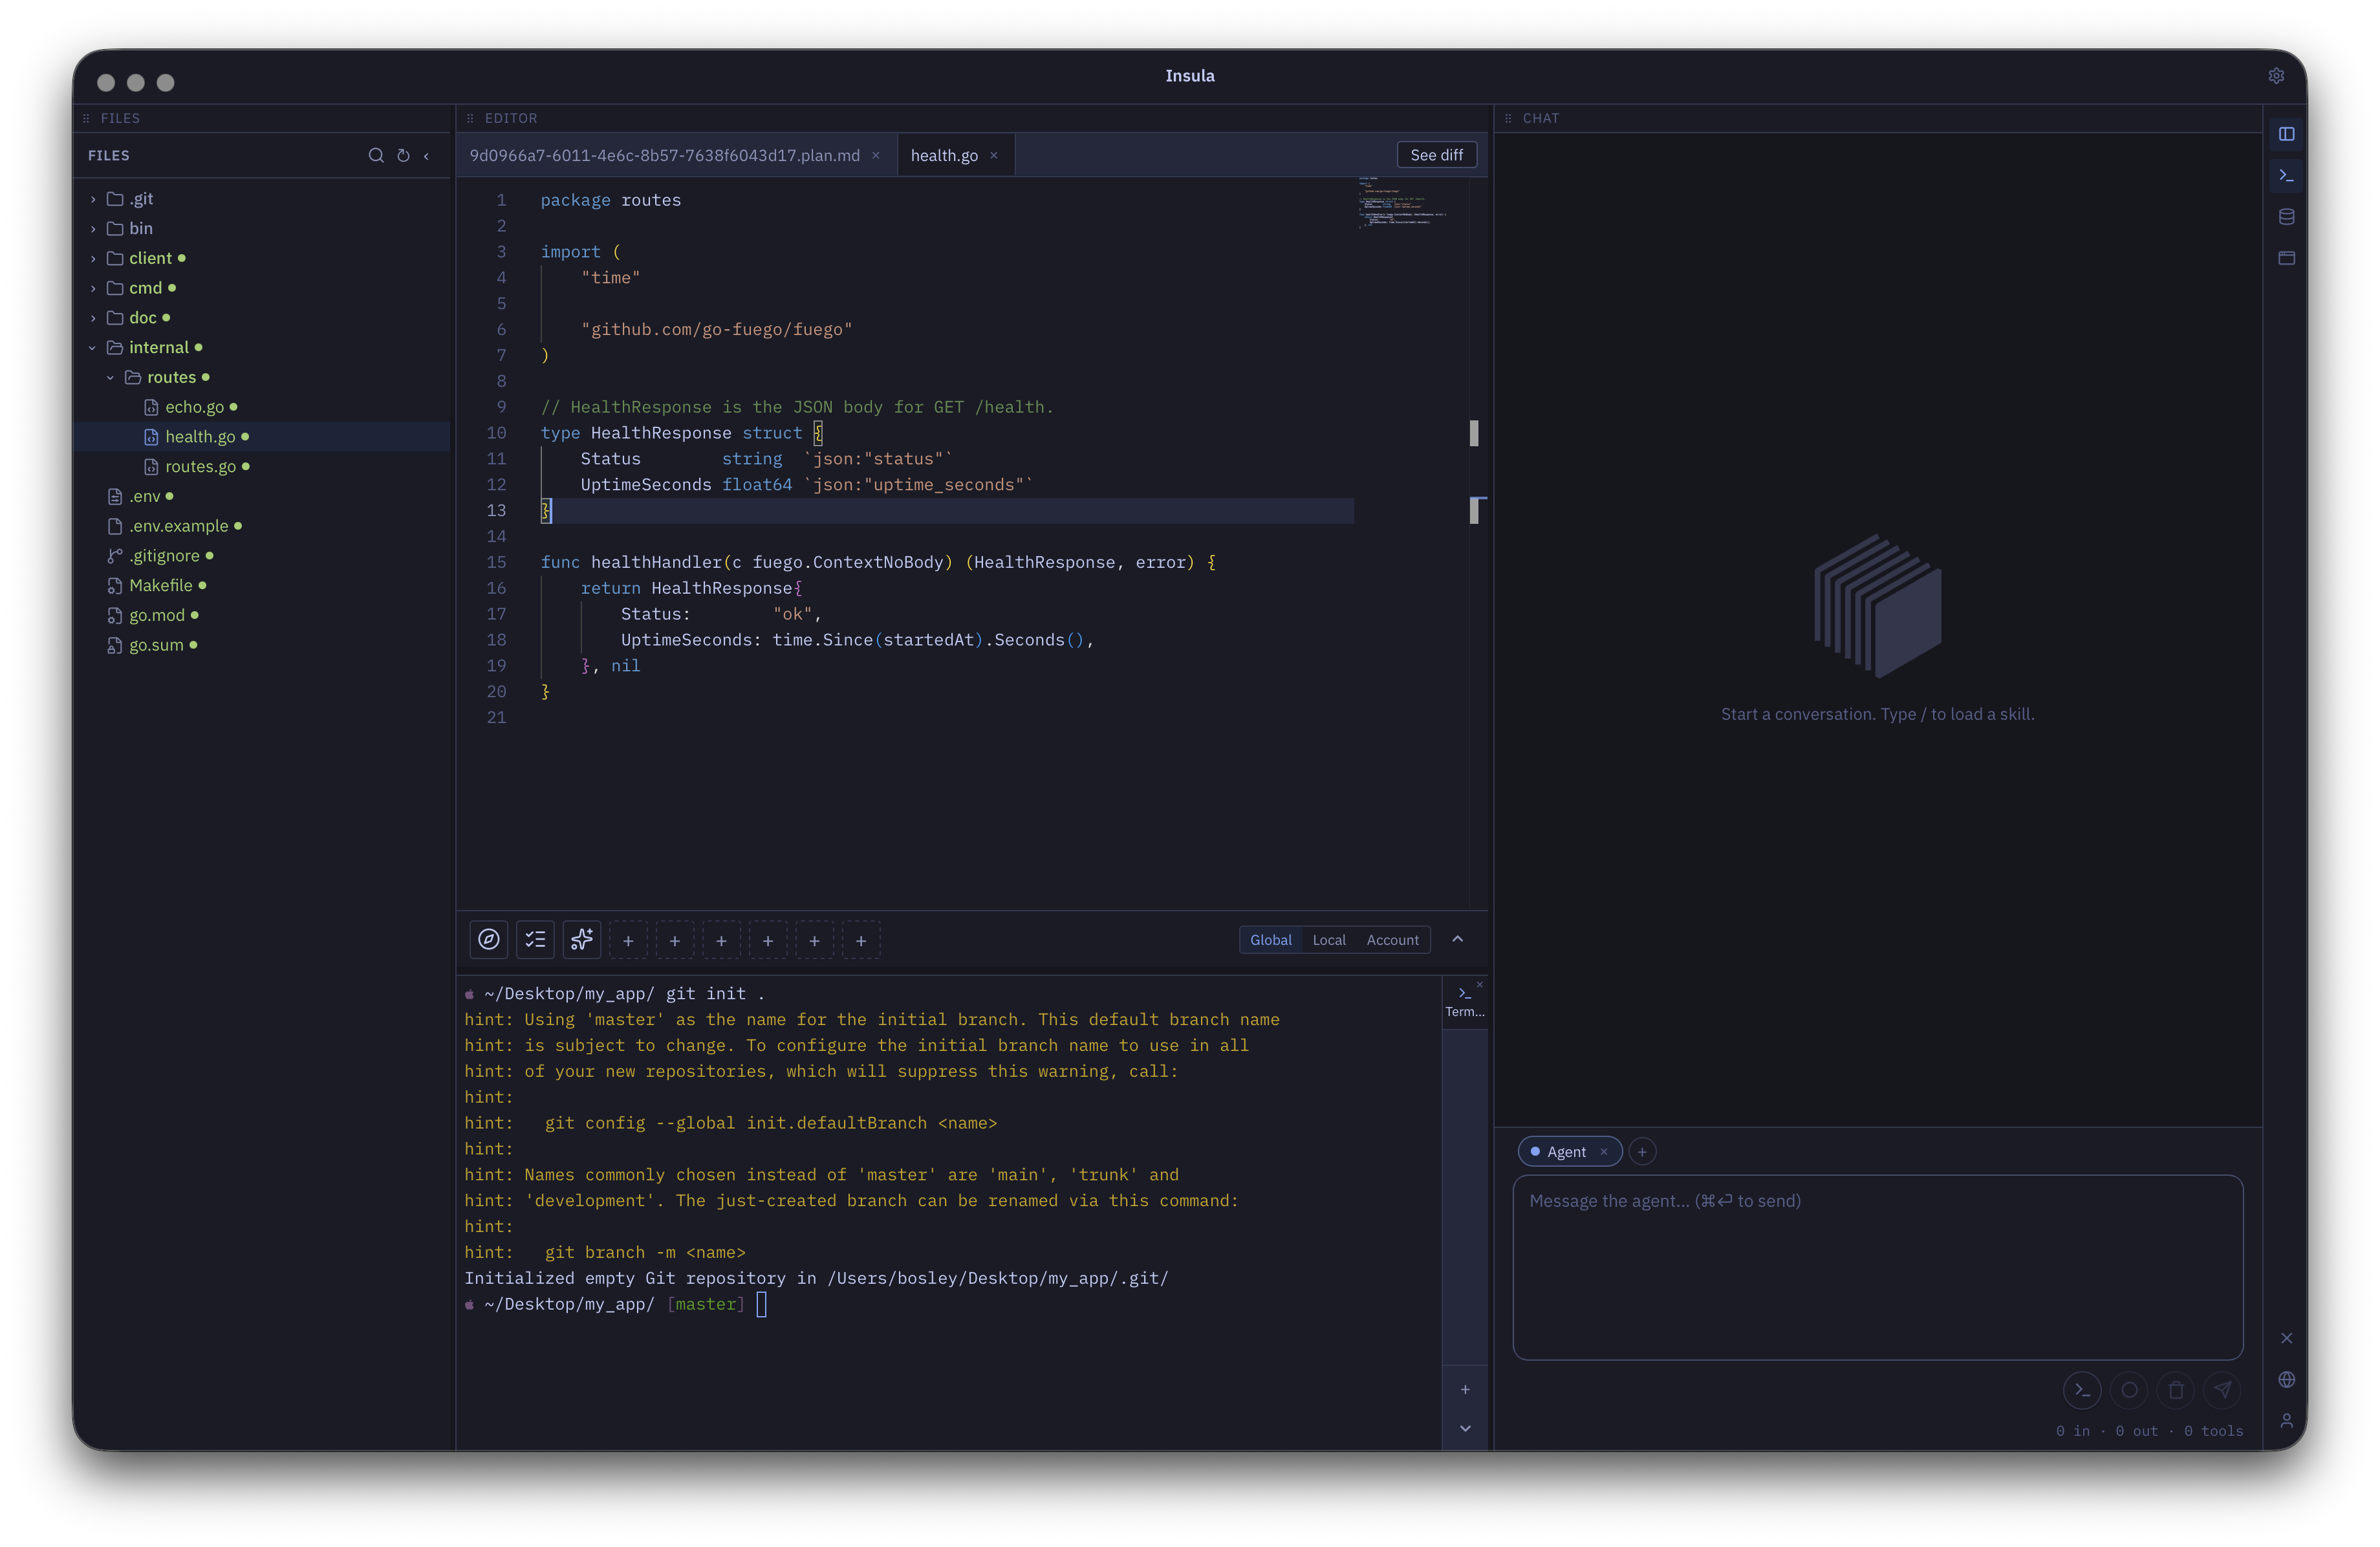Click the line "package routes" in the editor
Viewport: 2380px width, 1547px height.
tap(611, 200)
